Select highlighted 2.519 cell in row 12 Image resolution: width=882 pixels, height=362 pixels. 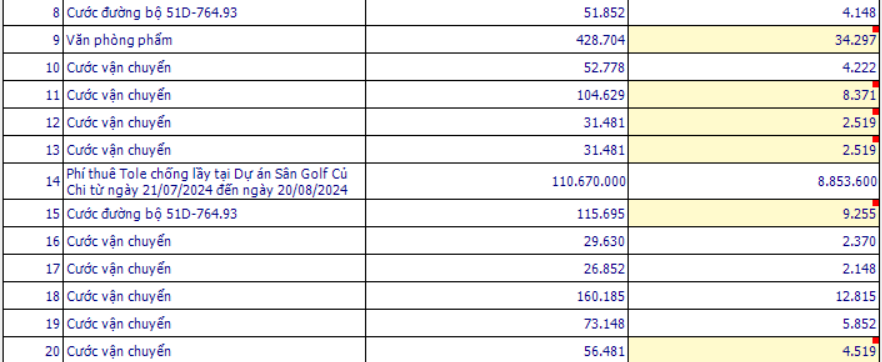coord(755,123)
